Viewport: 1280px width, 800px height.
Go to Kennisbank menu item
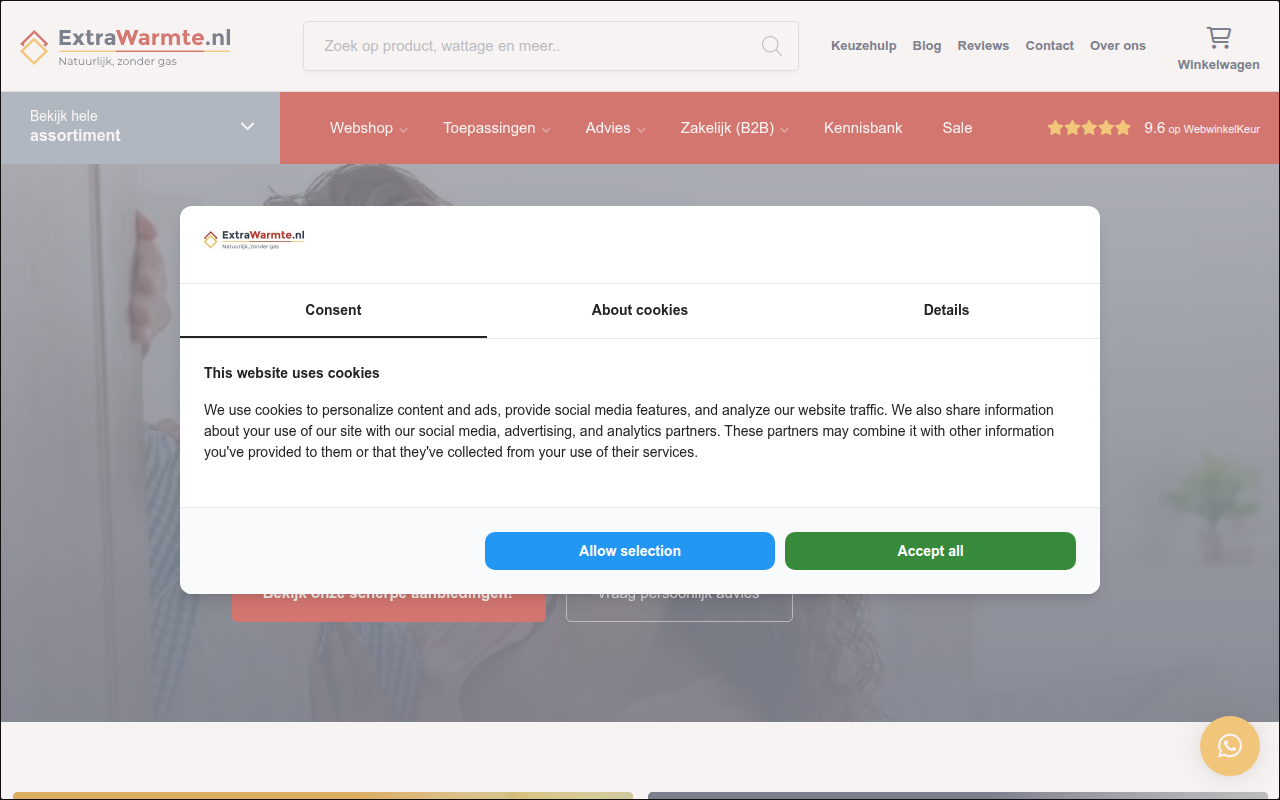coord(863,128)
